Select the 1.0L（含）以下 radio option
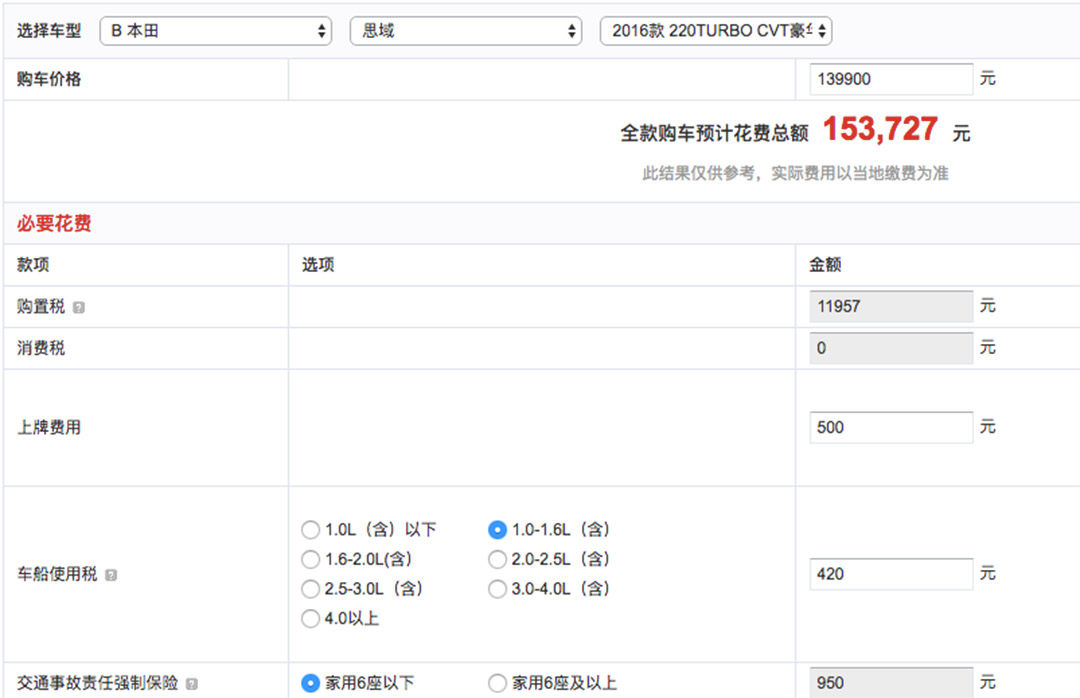 [x=310, y=530]
